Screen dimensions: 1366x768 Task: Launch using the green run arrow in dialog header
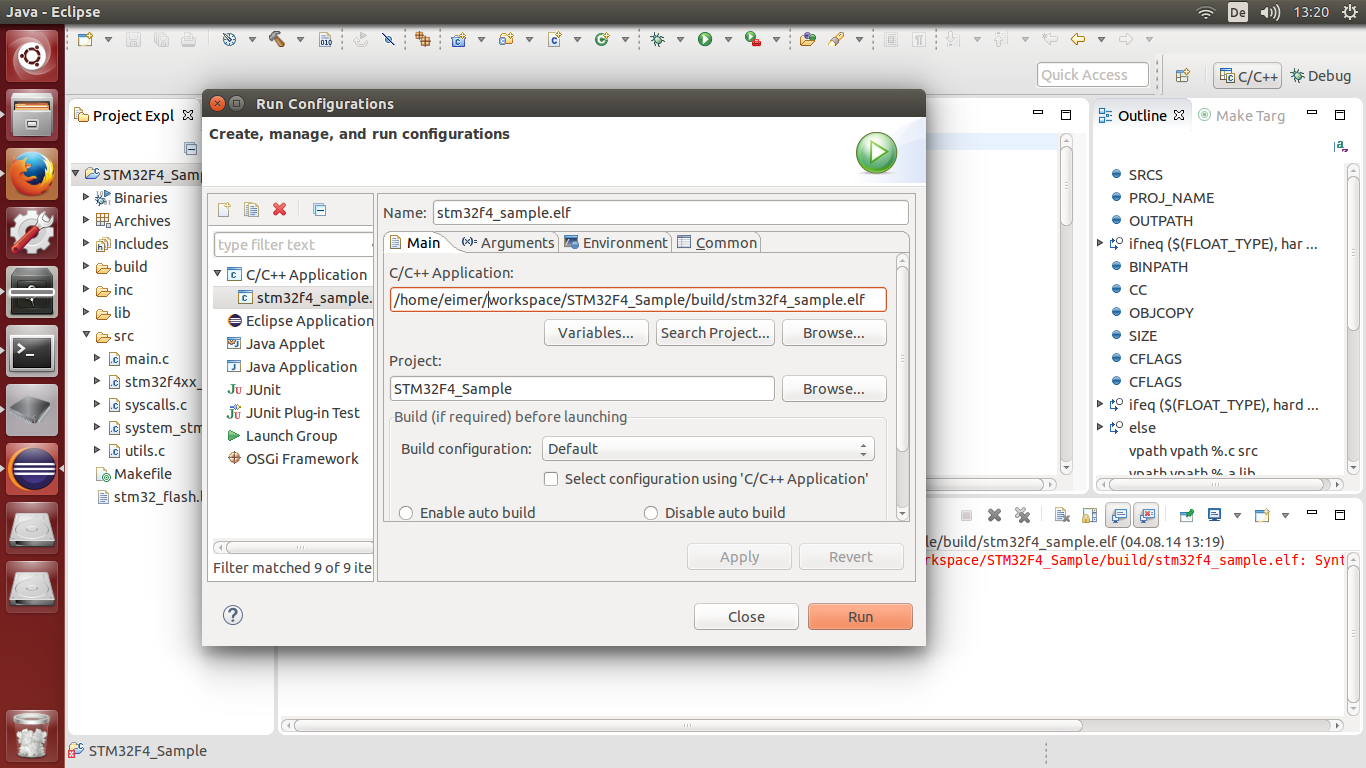pos(876,153)
